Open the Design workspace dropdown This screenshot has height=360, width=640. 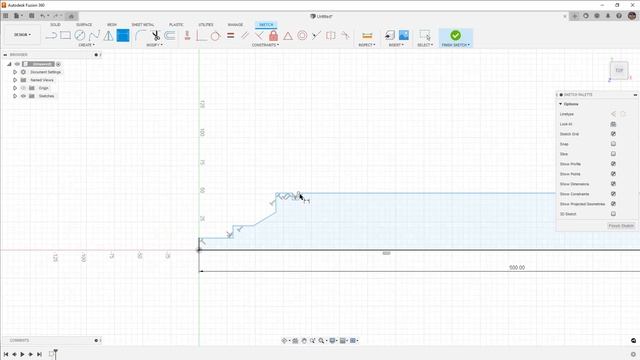click(22, 35)
